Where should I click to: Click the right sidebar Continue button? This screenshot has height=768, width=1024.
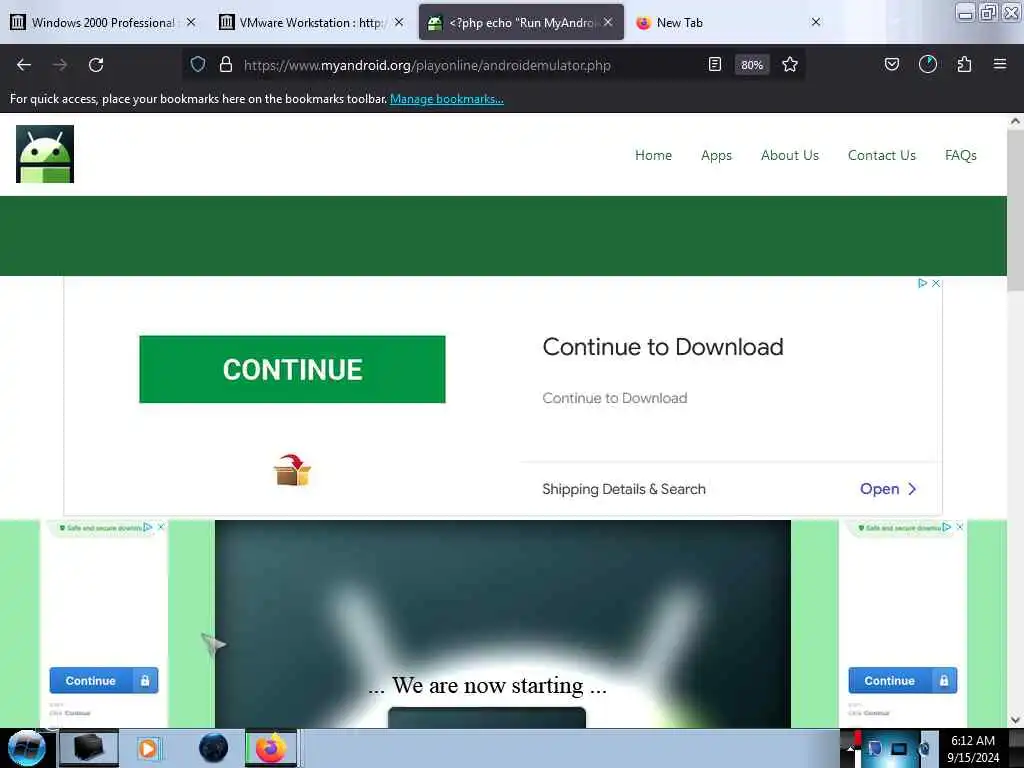[903, 680]
